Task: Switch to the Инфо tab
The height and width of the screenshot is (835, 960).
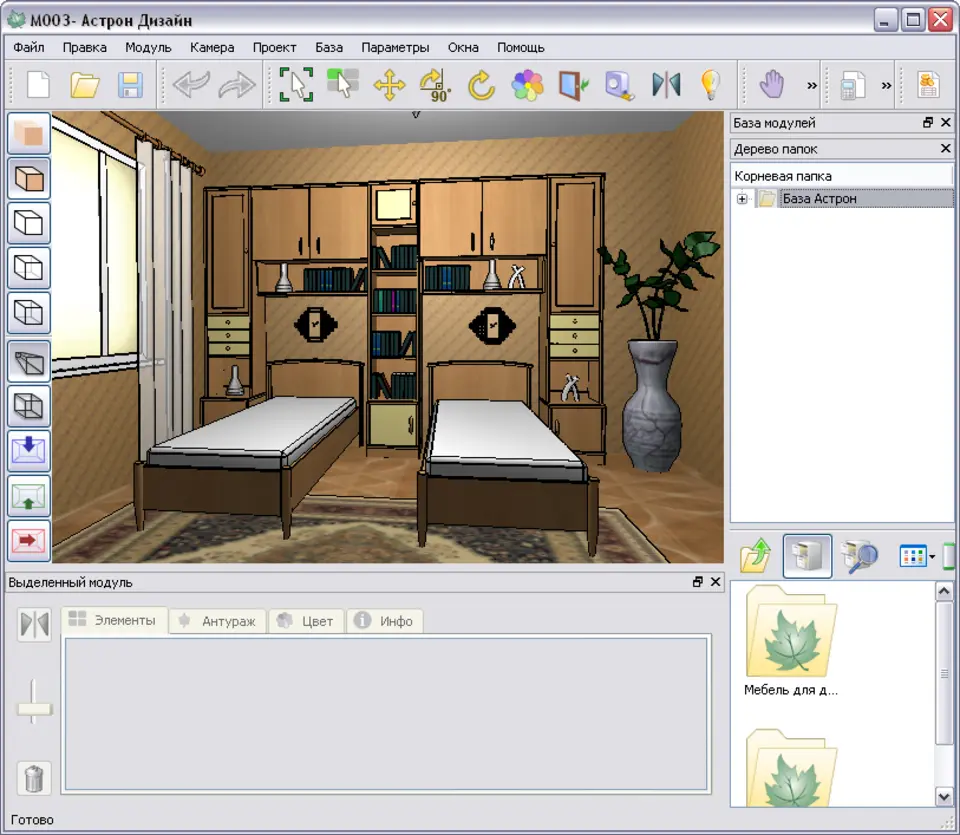Action: click(x=384, y=621)
